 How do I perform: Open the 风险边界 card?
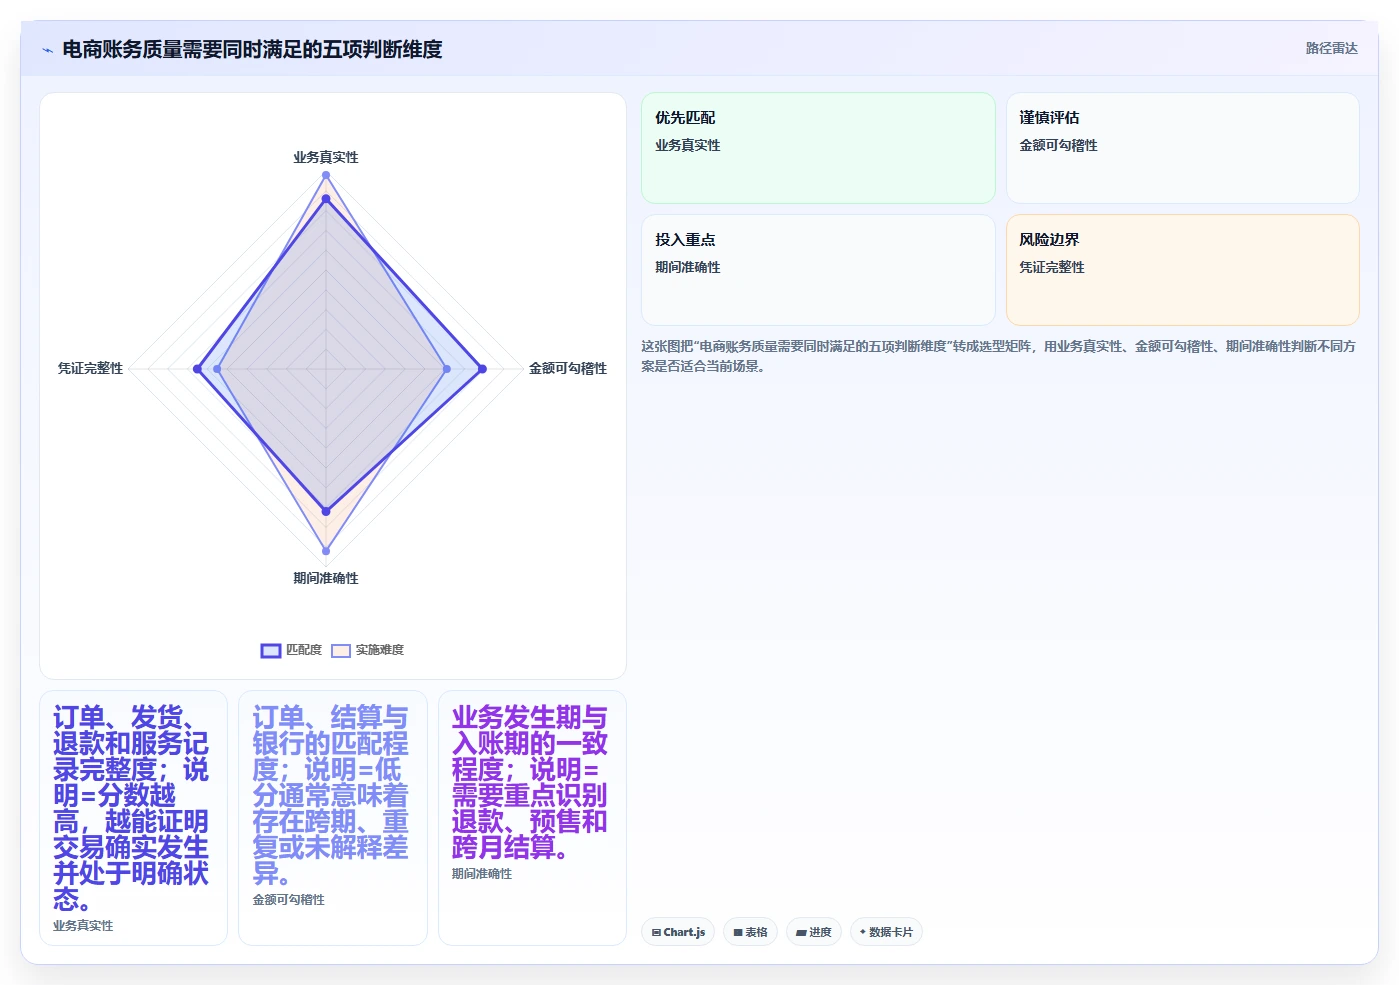click(x=1182, y=270)
